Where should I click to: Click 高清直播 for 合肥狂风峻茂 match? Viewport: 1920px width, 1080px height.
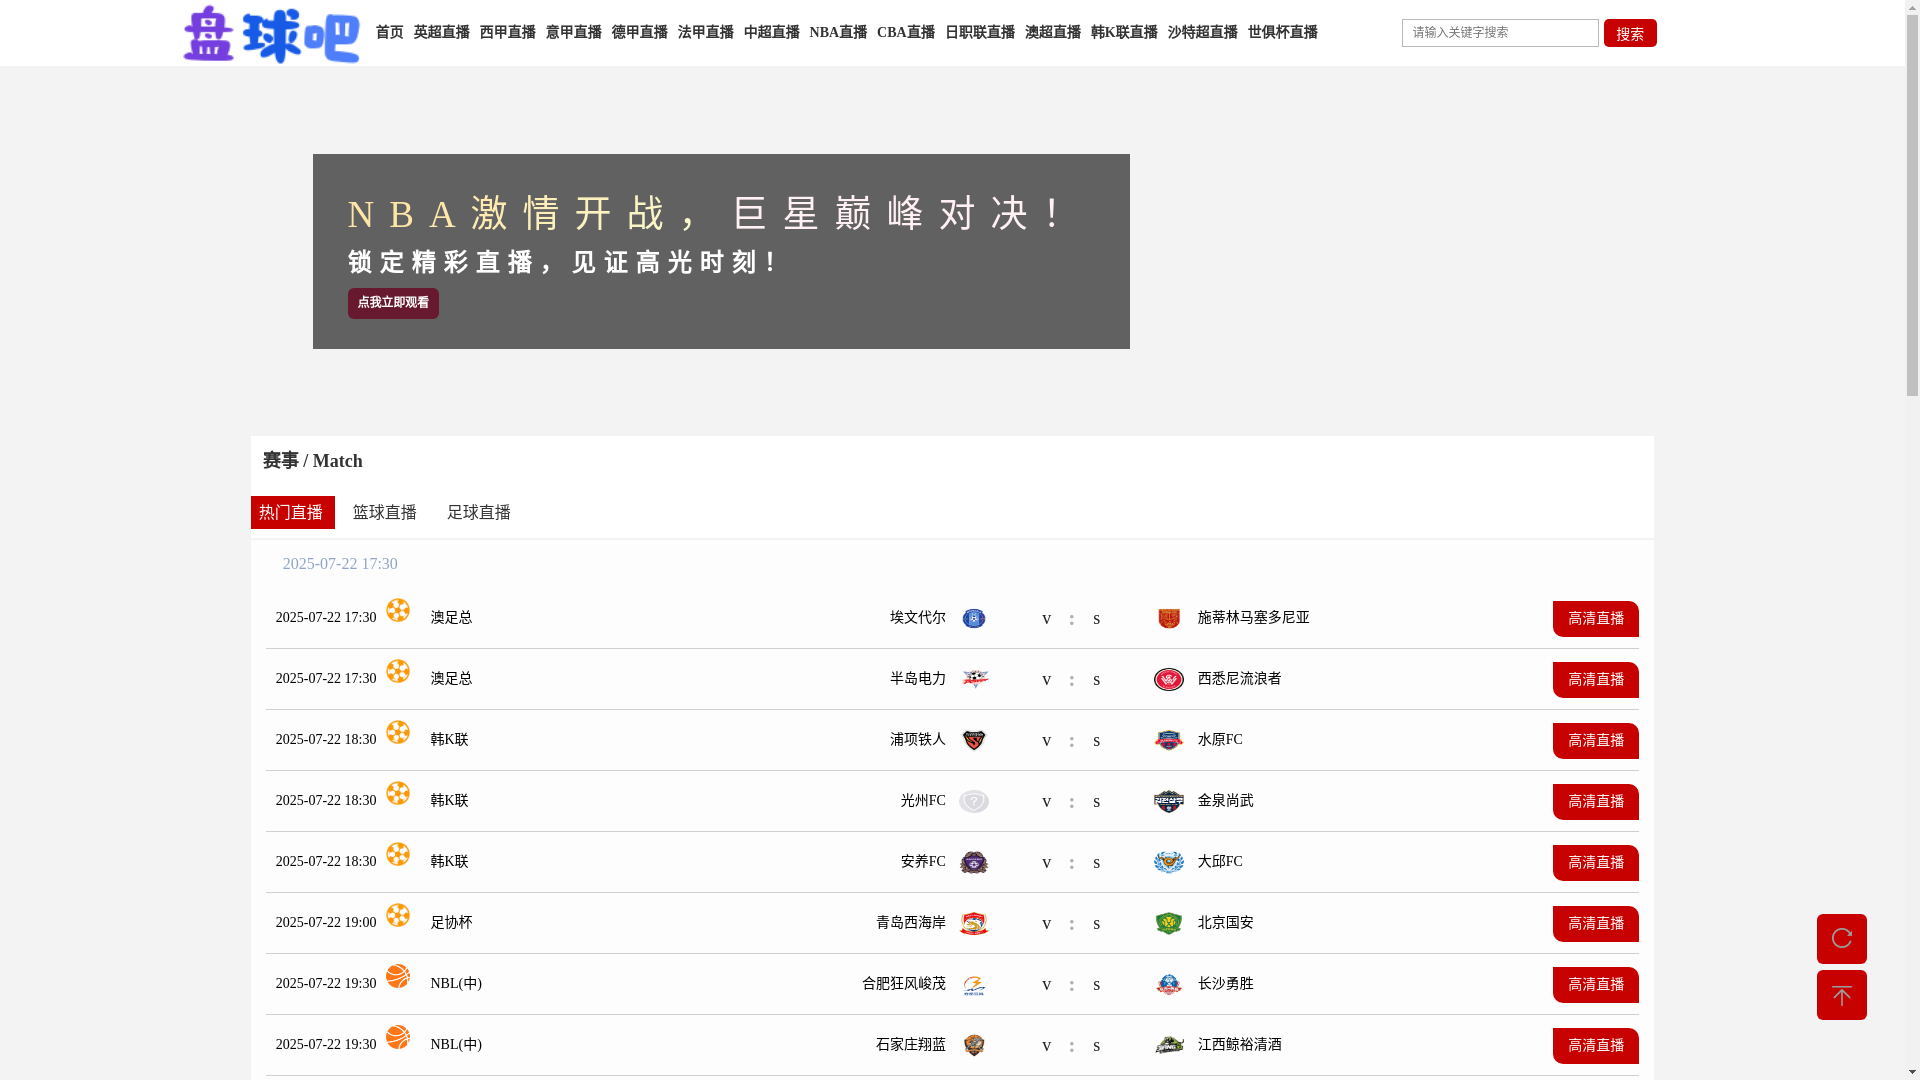[x=1595, y=985]
